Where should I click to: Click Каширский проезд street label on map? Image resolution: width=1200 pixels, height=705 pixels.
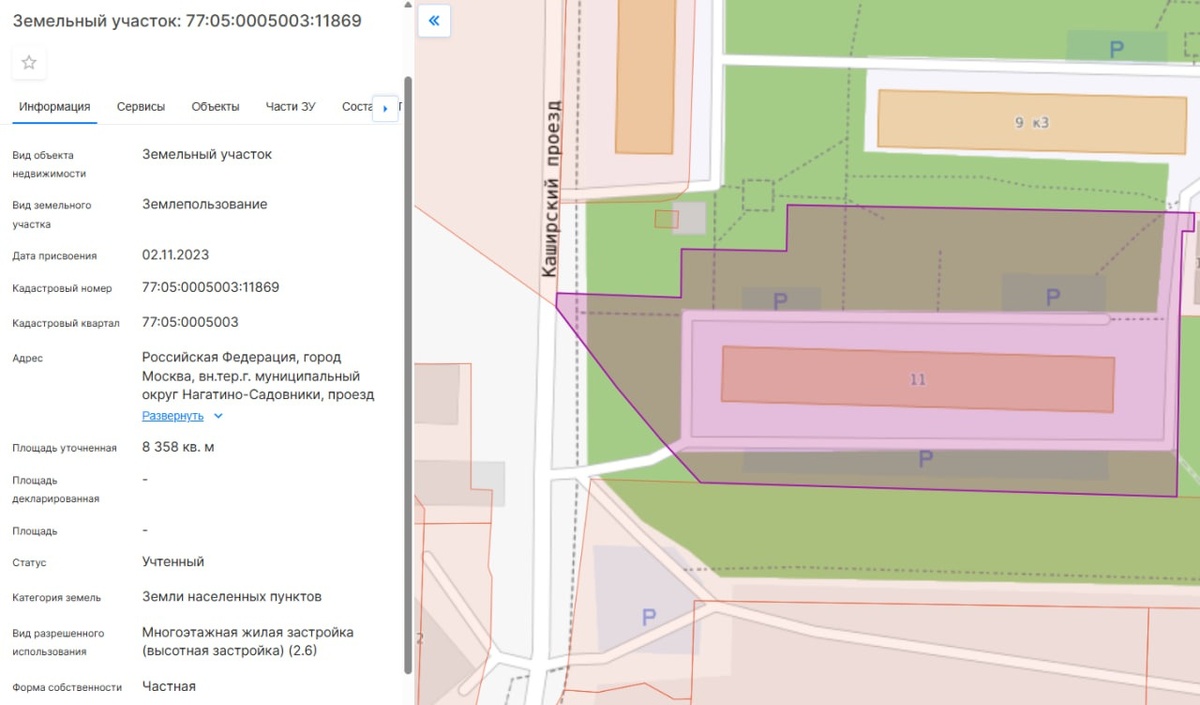[549, 188]
